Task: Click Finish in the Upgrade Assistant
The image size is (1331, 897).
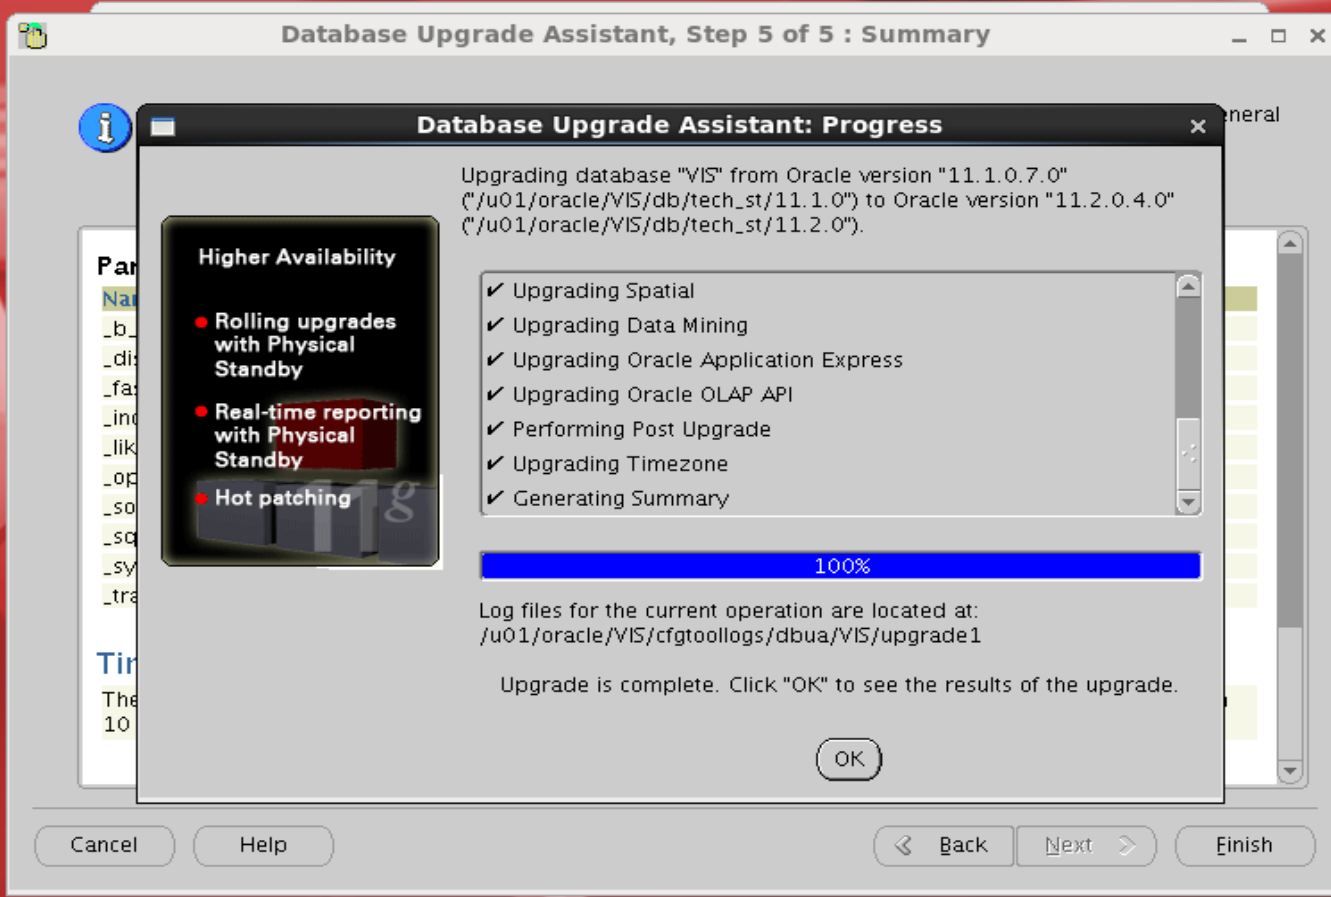Action: point(1245,845)
